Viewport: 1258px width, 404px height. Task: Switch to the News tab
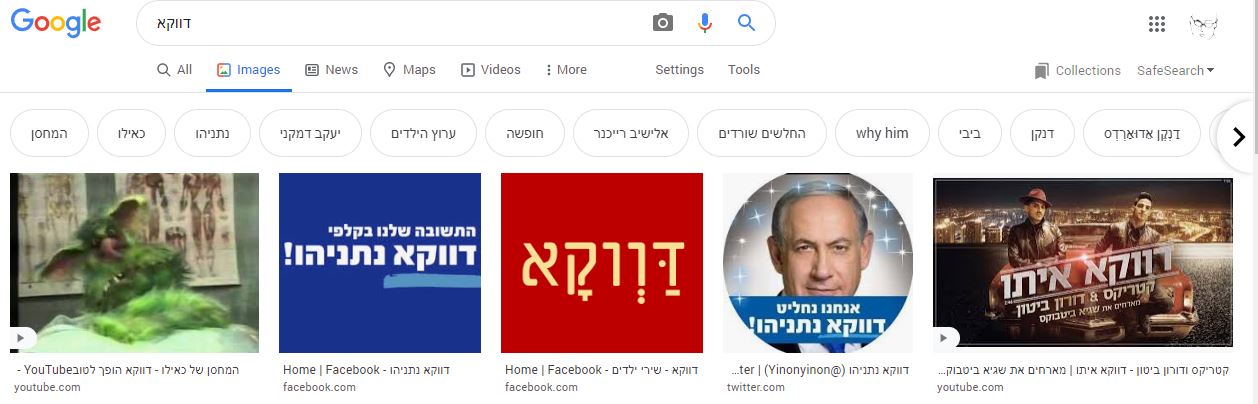(331, 70)
